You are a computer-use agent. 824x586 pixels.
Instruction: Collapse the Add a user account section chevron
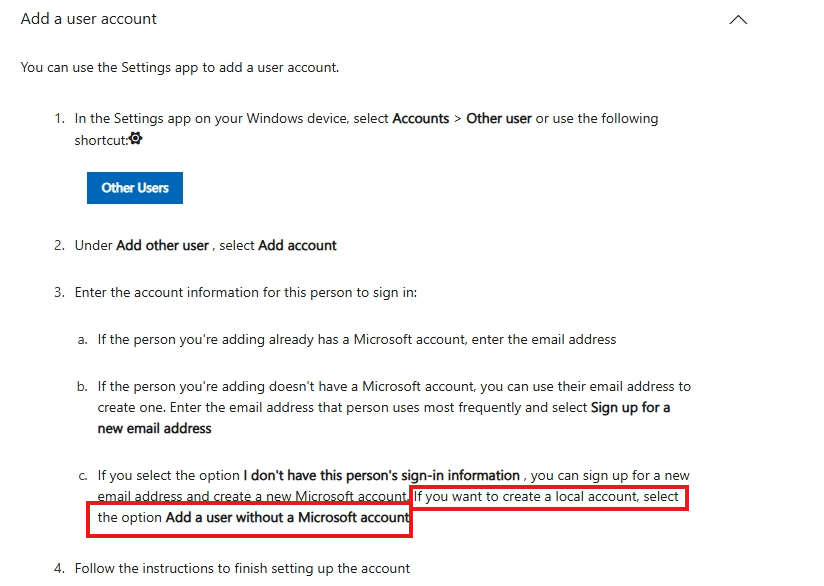tap(738, 20)
